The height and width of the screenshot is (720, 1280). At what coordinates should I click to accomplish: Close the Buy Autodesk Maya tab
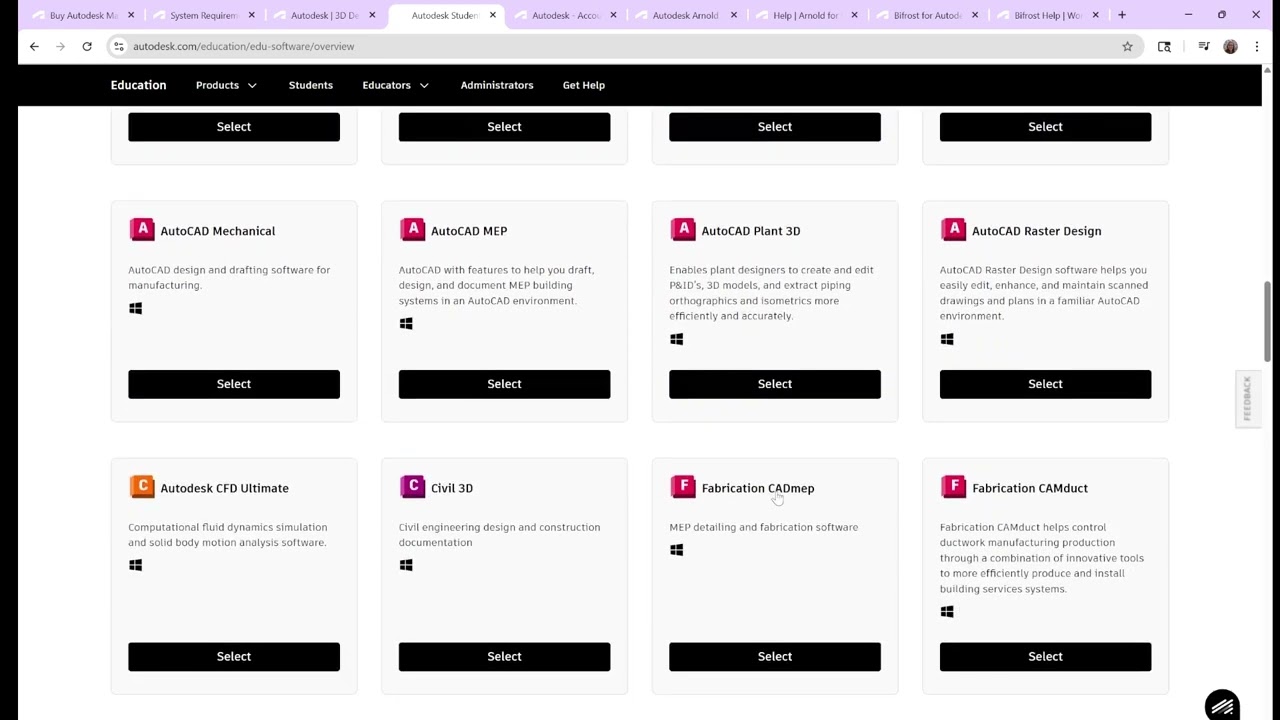coord(131,15)
